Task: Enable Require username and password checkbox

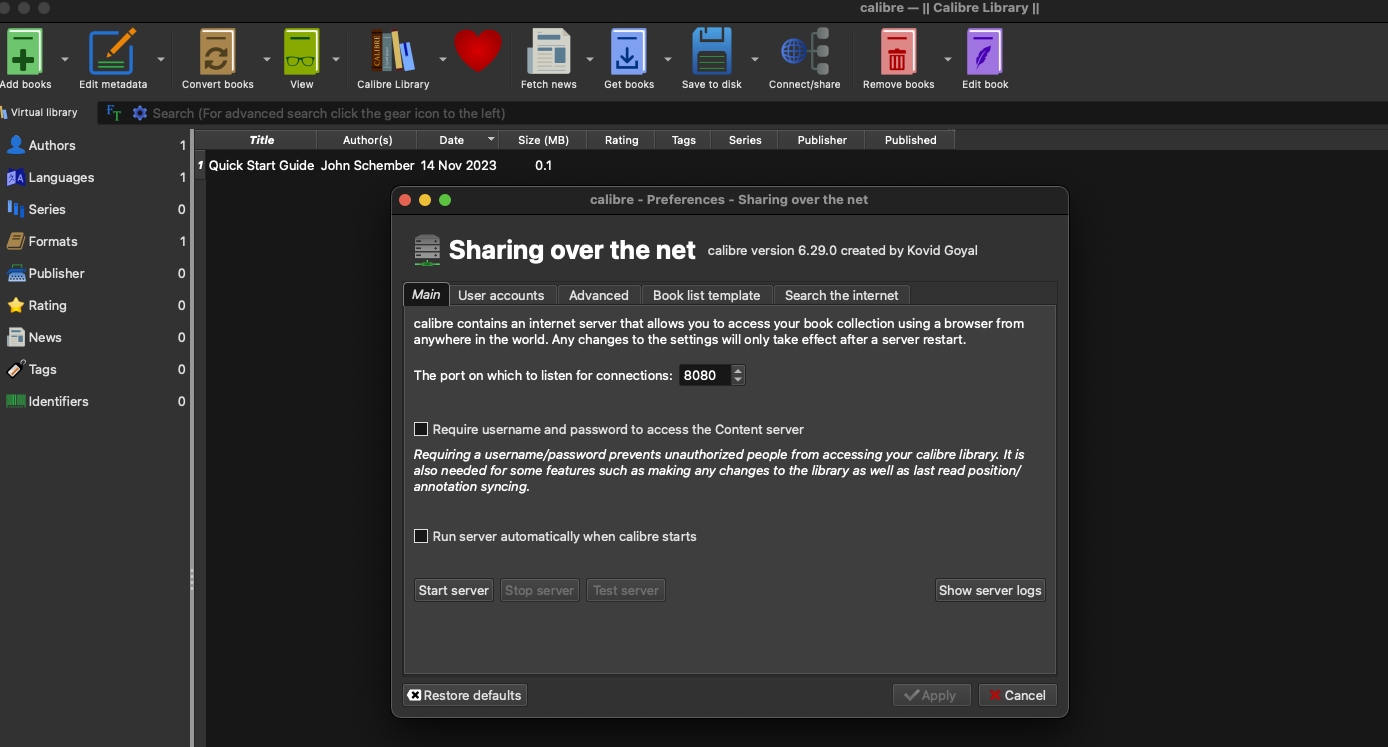Action: click(421, 429)
